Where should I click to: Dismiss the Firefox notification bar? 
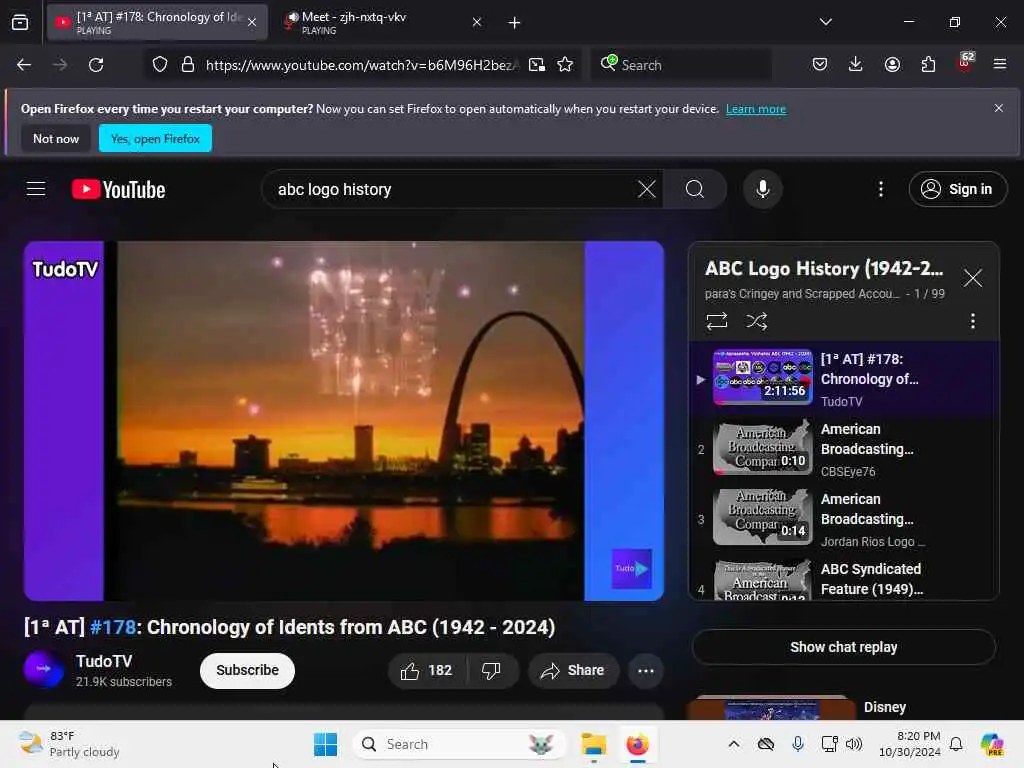999,108
